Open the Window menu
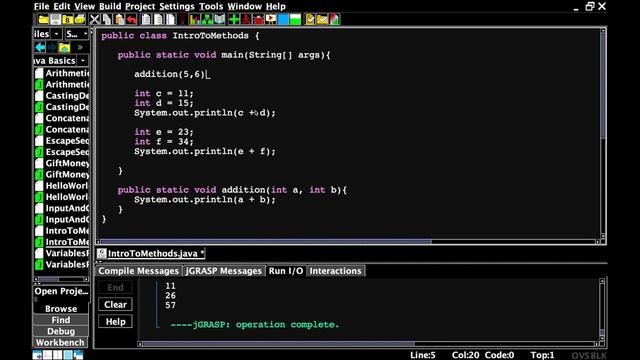640x360 pixels. (x=244, y=6)
